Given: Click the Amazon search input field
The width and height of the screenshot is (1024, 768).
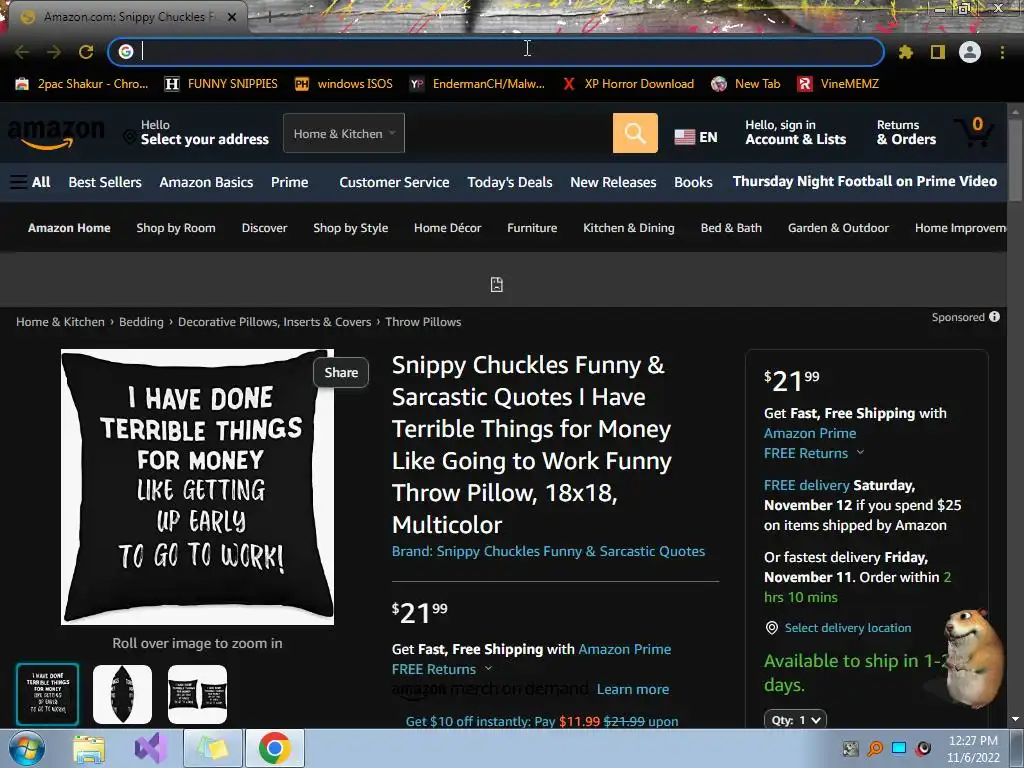Looking at the screenshot, I should pyautogui.click(x=508, y=133).
